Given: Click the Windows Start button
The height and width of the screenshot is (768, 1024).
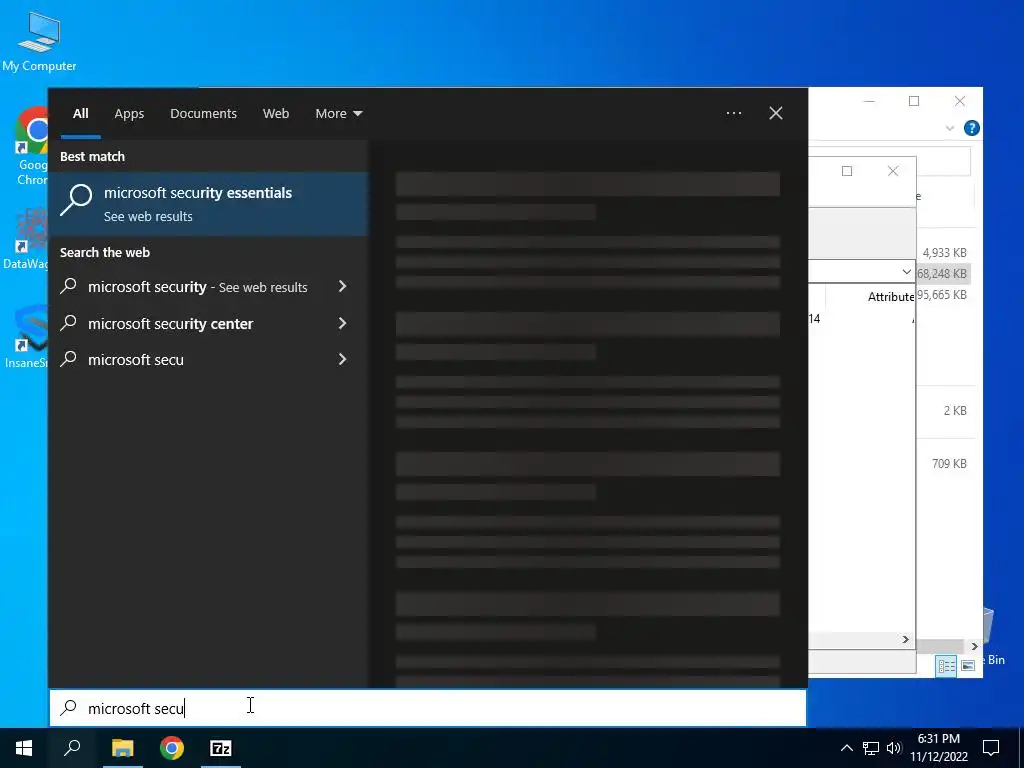Looking at the screenshot, I should point(24,748).
